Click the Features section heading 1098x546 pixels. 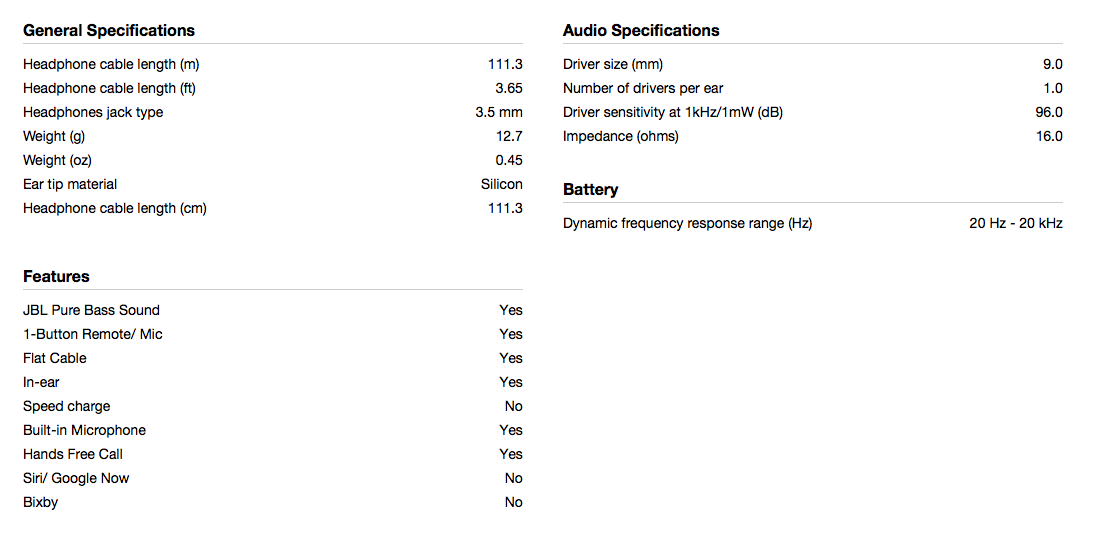click(x=56, y=276)
